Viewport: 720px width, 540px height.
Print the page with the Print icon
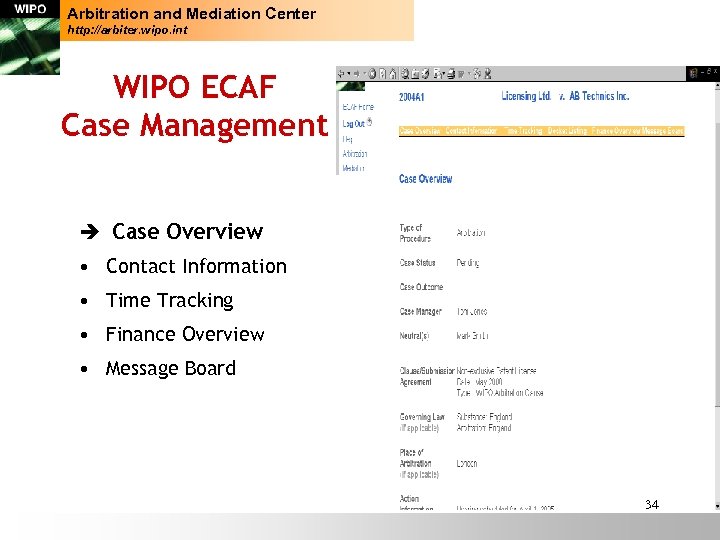click(451, 73)
